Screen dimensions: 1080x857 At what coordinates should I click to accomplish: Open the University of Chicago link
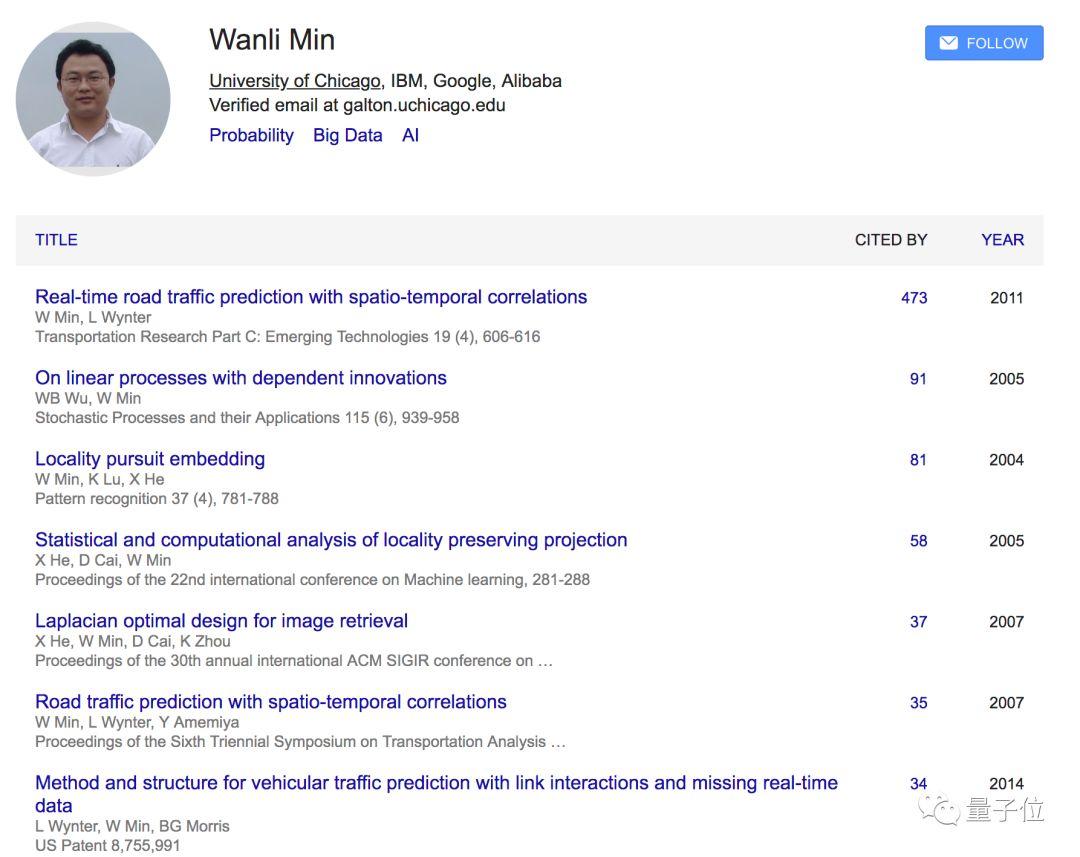pyautogui.click(x=294, y=81)
